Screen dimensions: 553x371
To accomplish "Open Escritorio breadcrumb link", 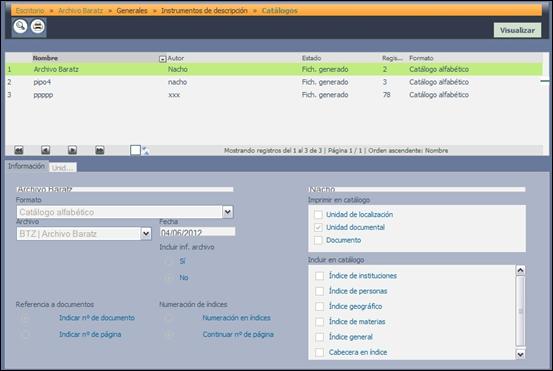I will coord(30,11).
